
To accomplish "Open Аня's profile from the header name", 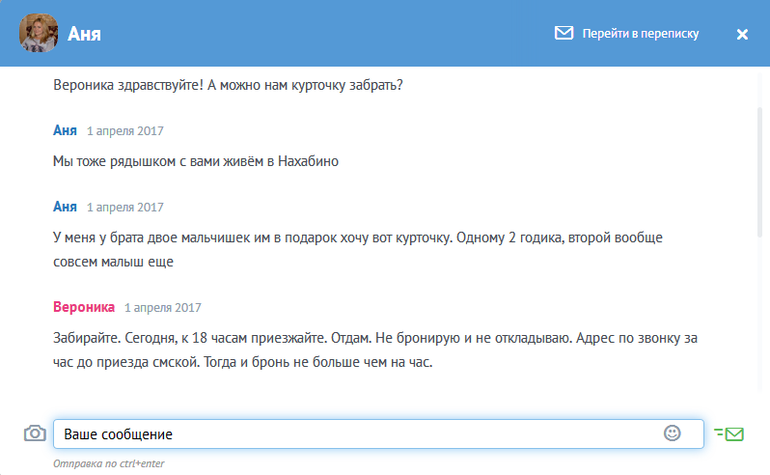I will pyautogui.click(x=85, y=34).
